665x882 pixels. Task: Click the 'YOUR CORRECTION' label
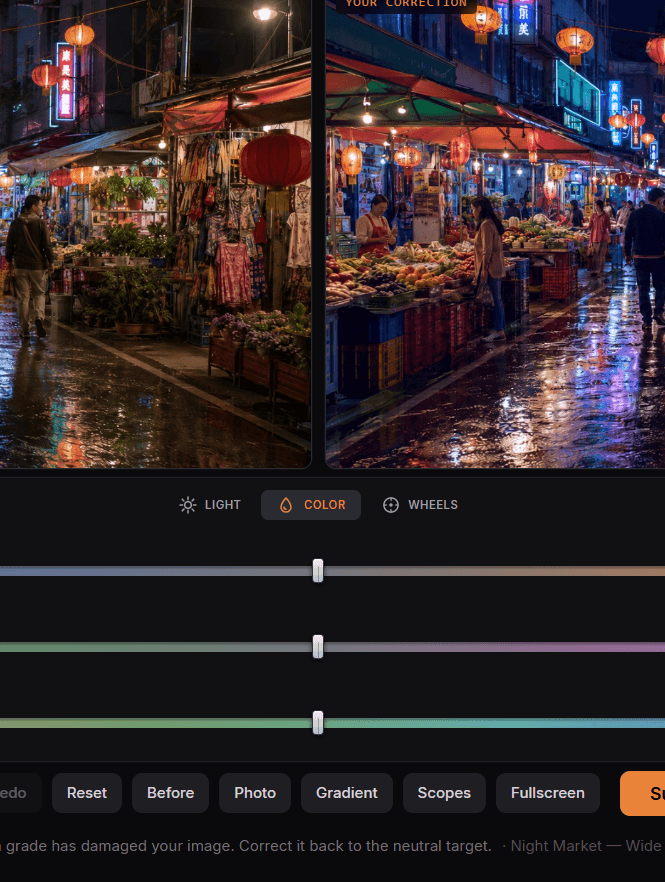pos(406,4)
